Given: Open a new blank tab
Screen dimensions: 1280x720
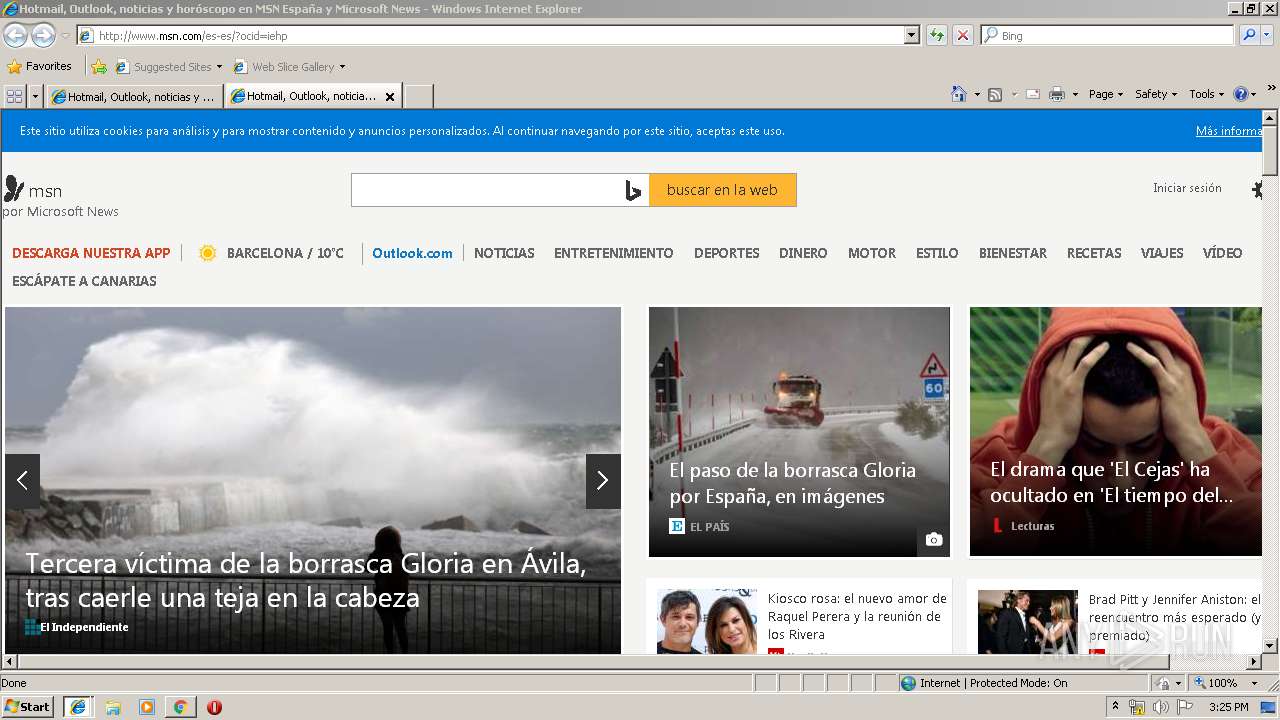Looking at the screenshot, I should (418, 97).
